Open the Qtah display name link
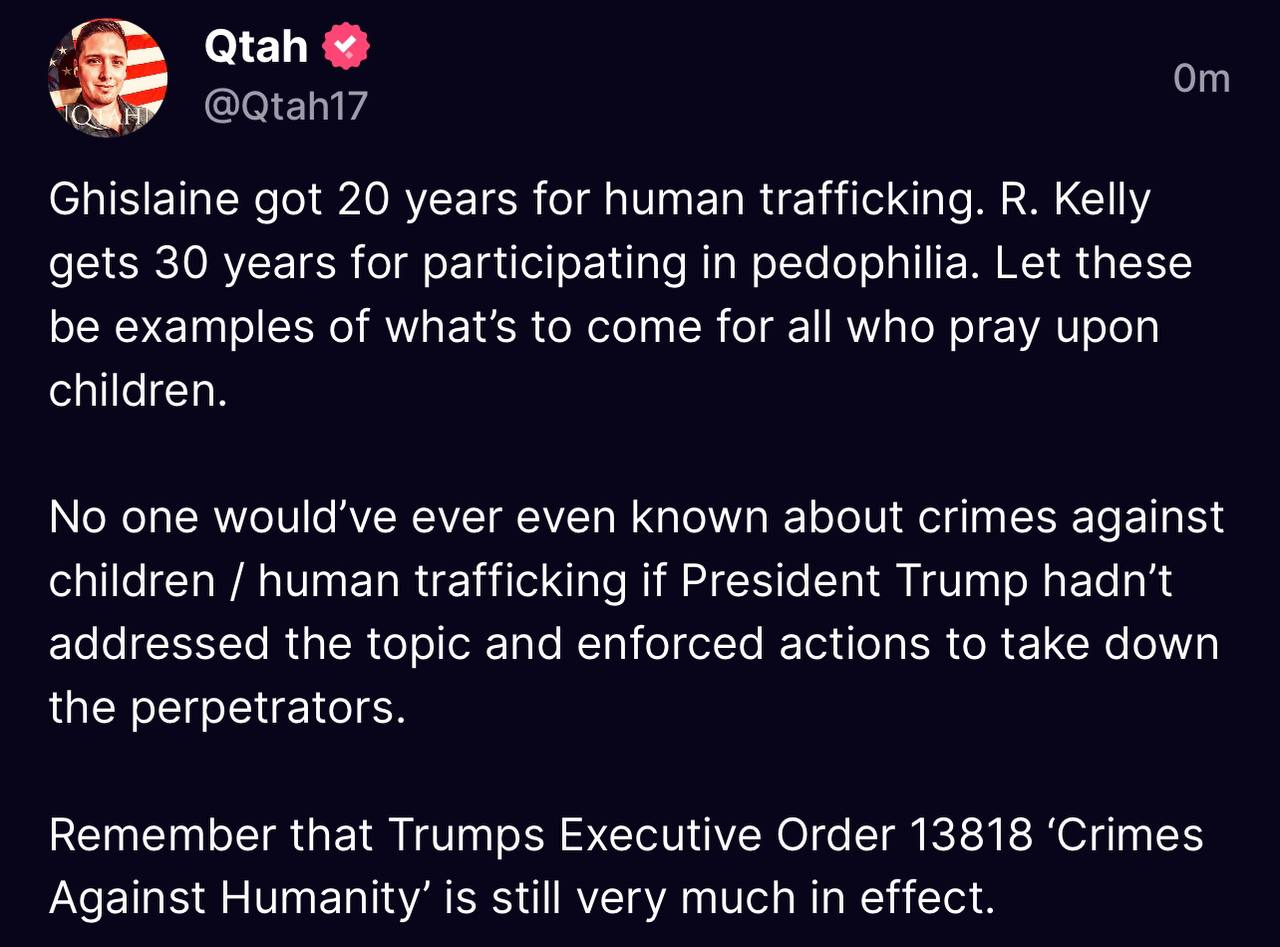The width and height of the screenshot is (1280, 947). (256, 47)
